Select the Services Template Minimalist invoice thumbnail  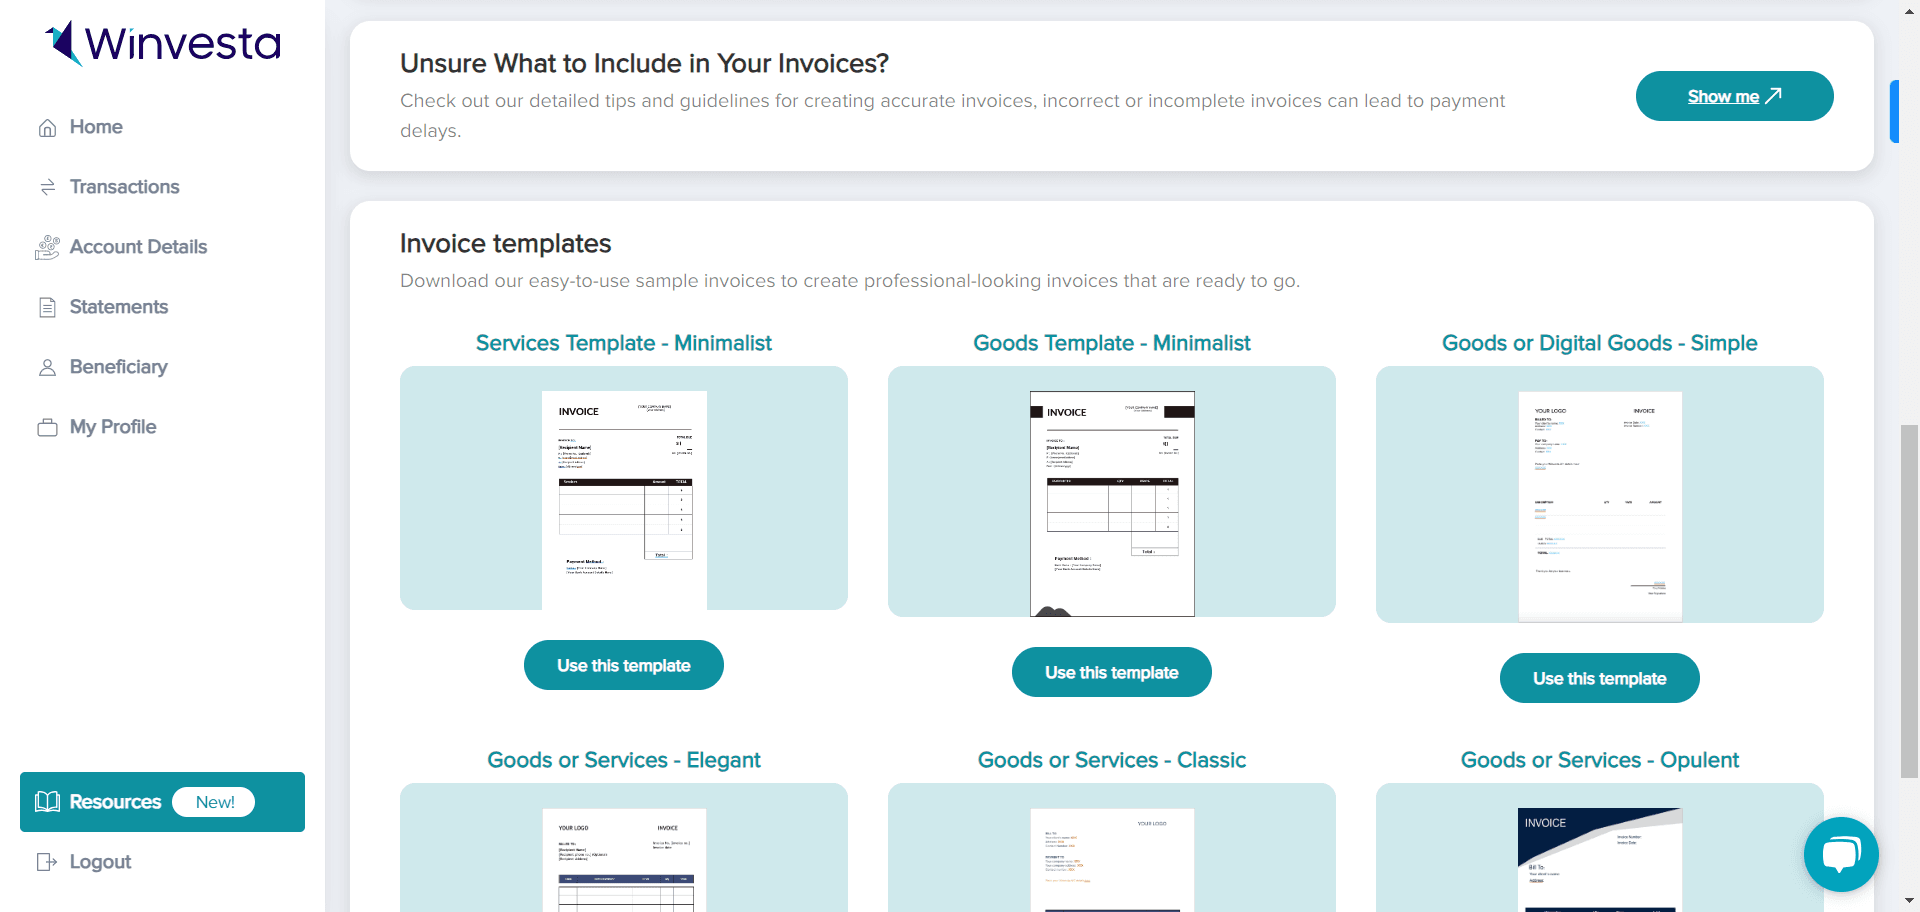click(624, 490)
